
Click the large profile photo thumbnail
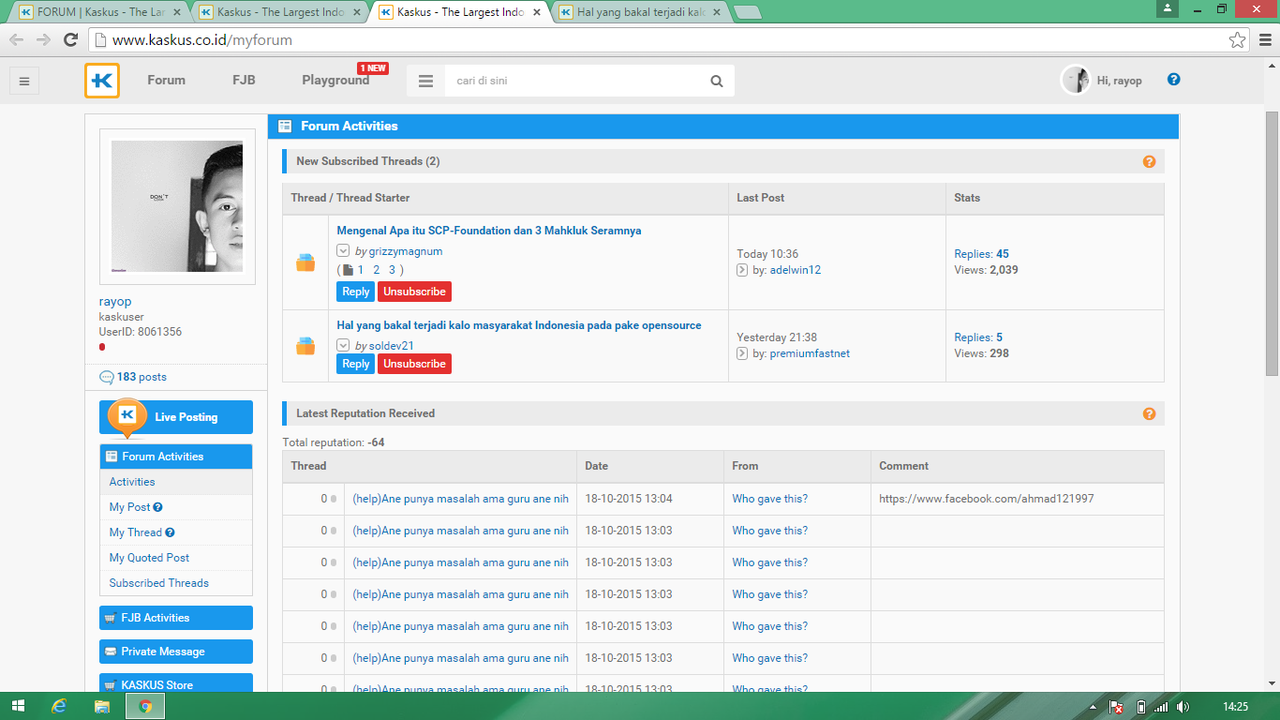point(177,206)
